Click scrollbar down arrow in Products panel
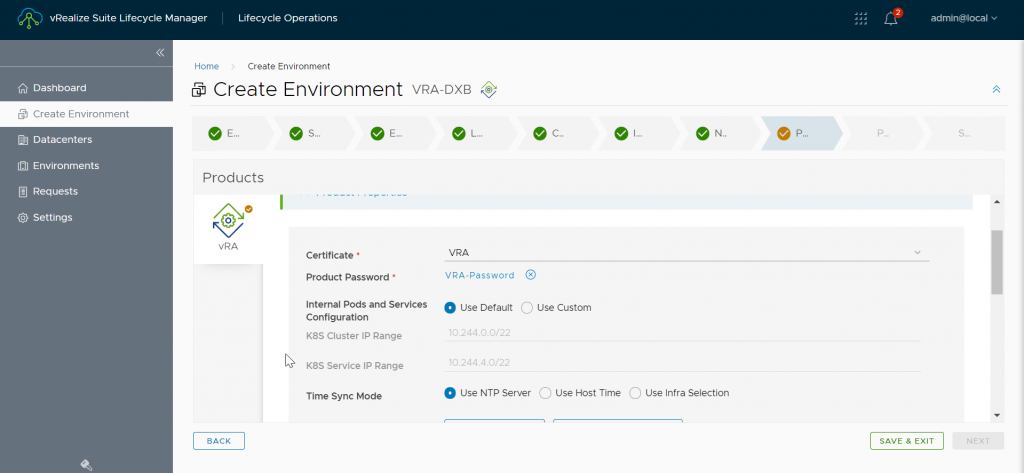This screenshot has height=473, width=1024. click(997, 415)
